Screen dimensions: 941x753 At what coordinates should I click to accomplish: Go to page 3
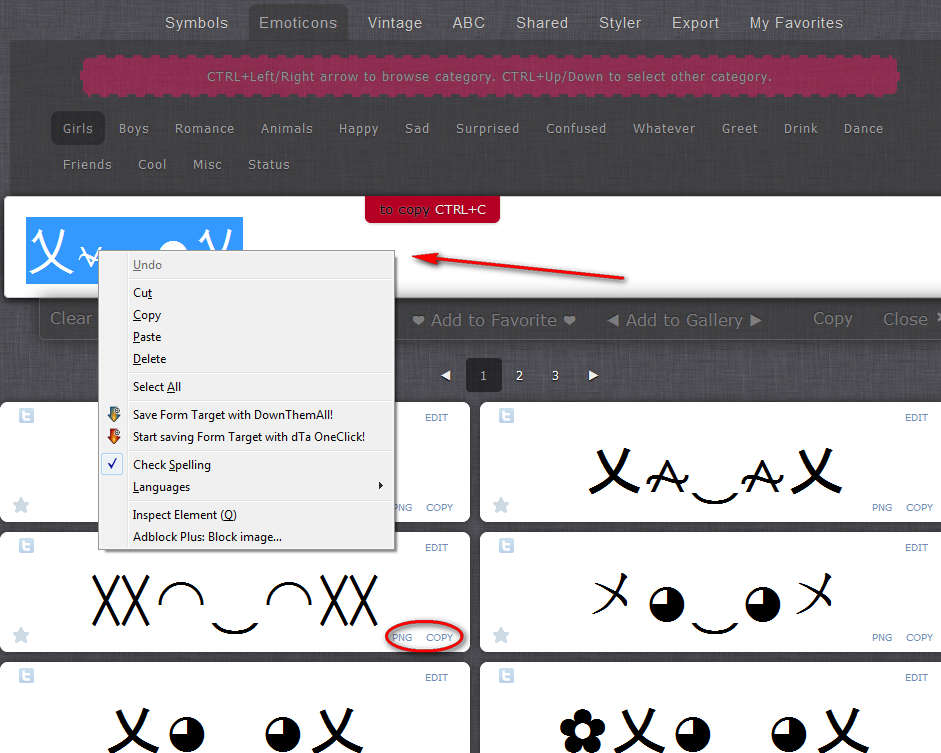(x=555, y=375)
